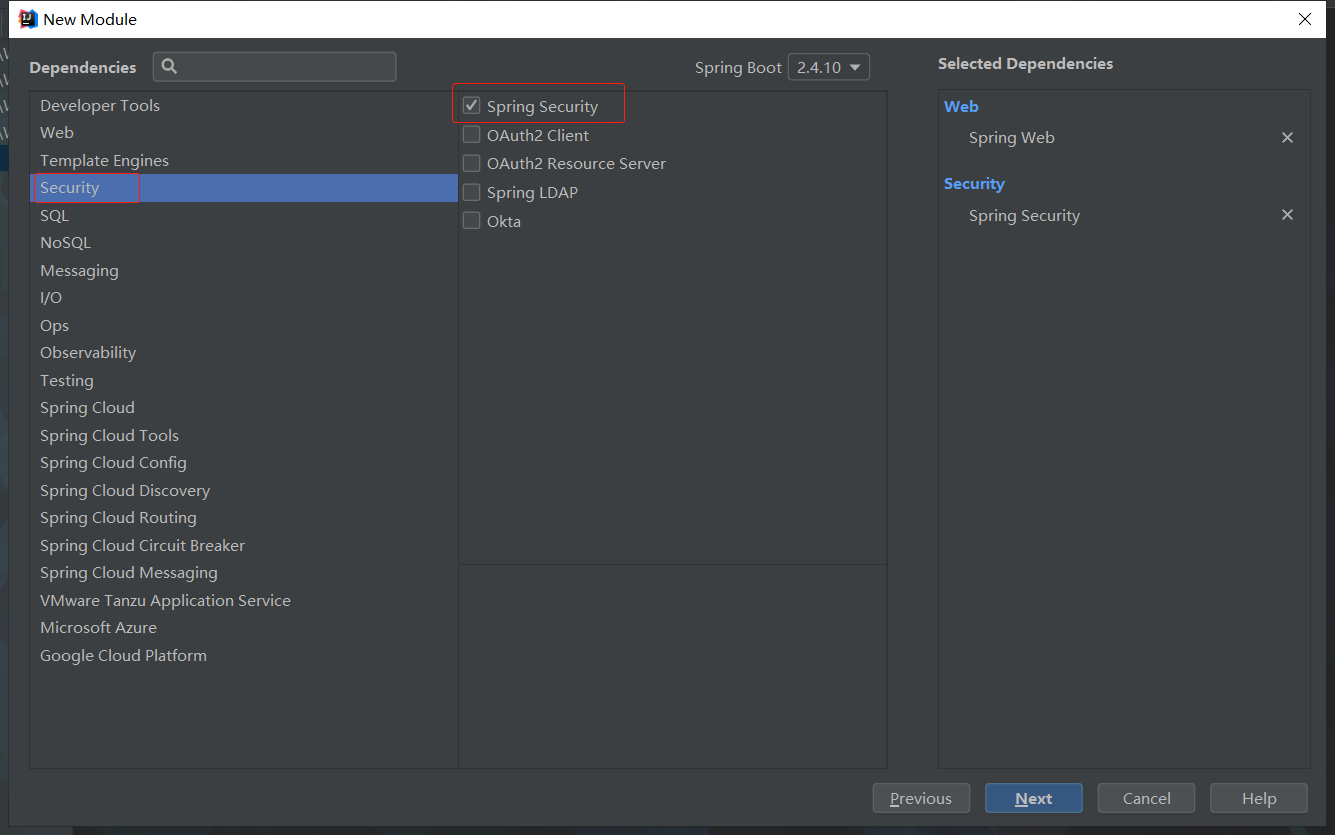Select the Messaging category

tap(244, 270)
